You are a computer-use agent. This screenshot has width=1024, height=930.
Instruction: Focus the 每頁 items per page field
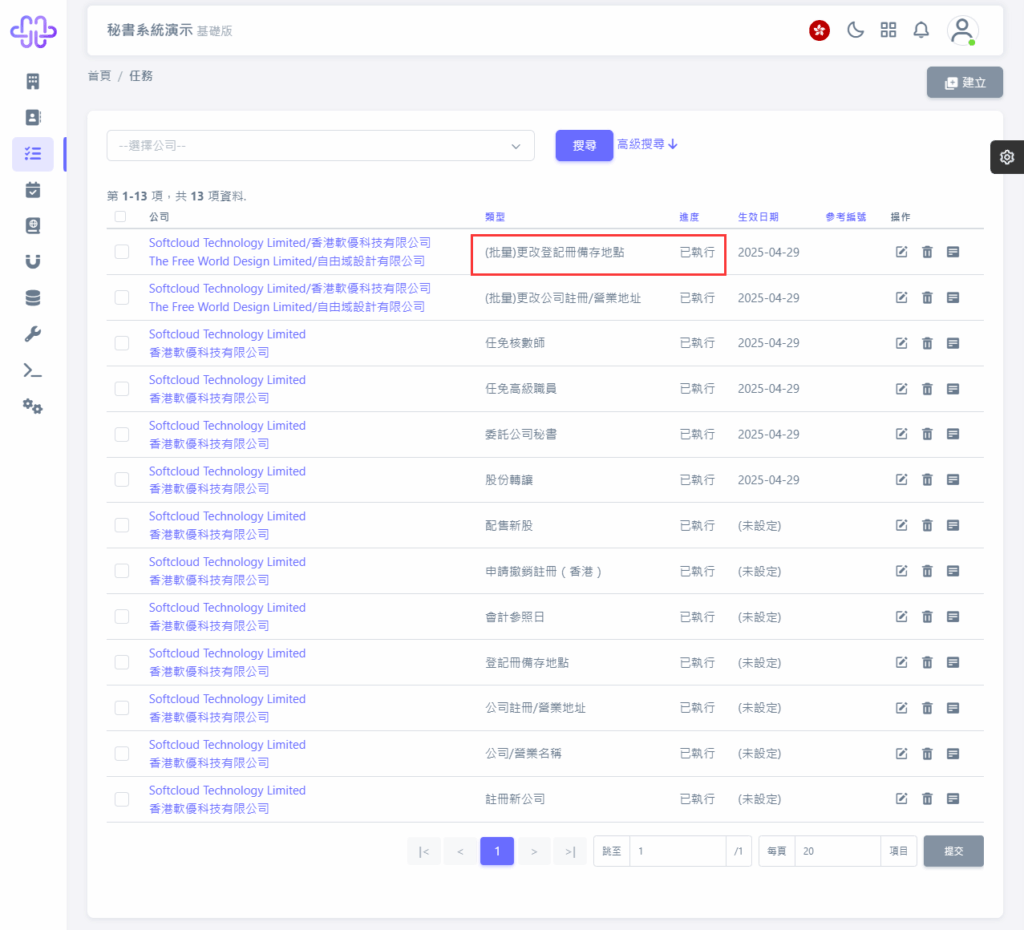837,851
